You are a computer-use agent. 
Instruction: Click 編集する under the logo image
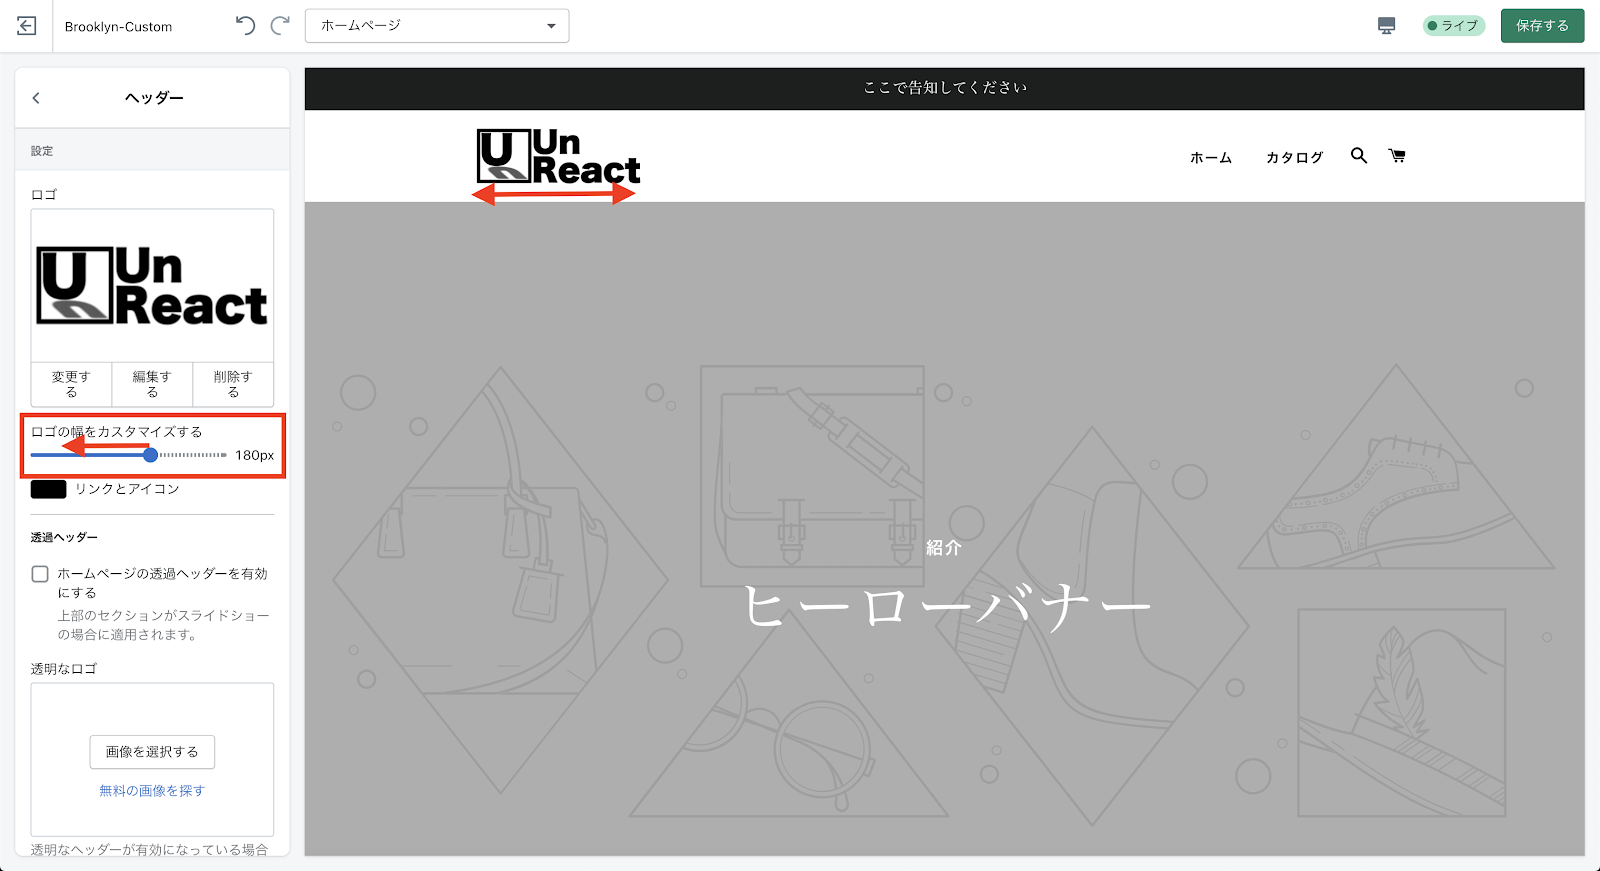pos(152,384)
